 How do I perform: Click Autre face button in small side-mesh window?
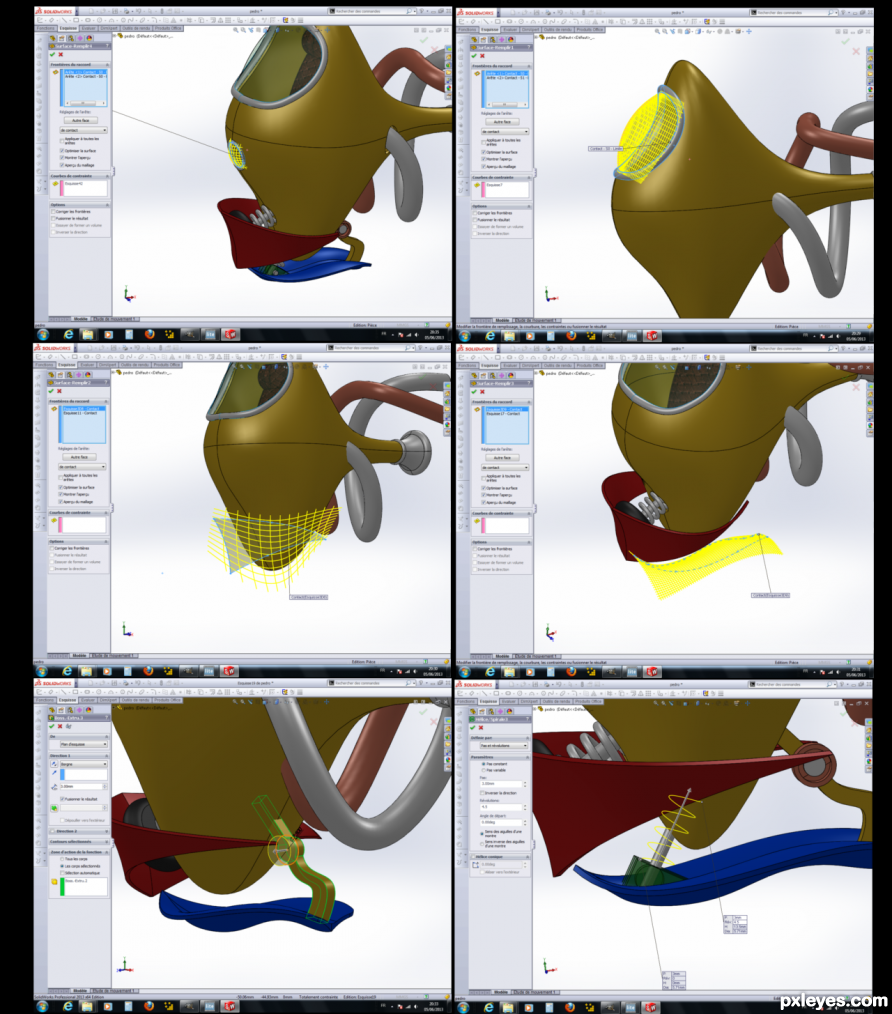(81, 120)
